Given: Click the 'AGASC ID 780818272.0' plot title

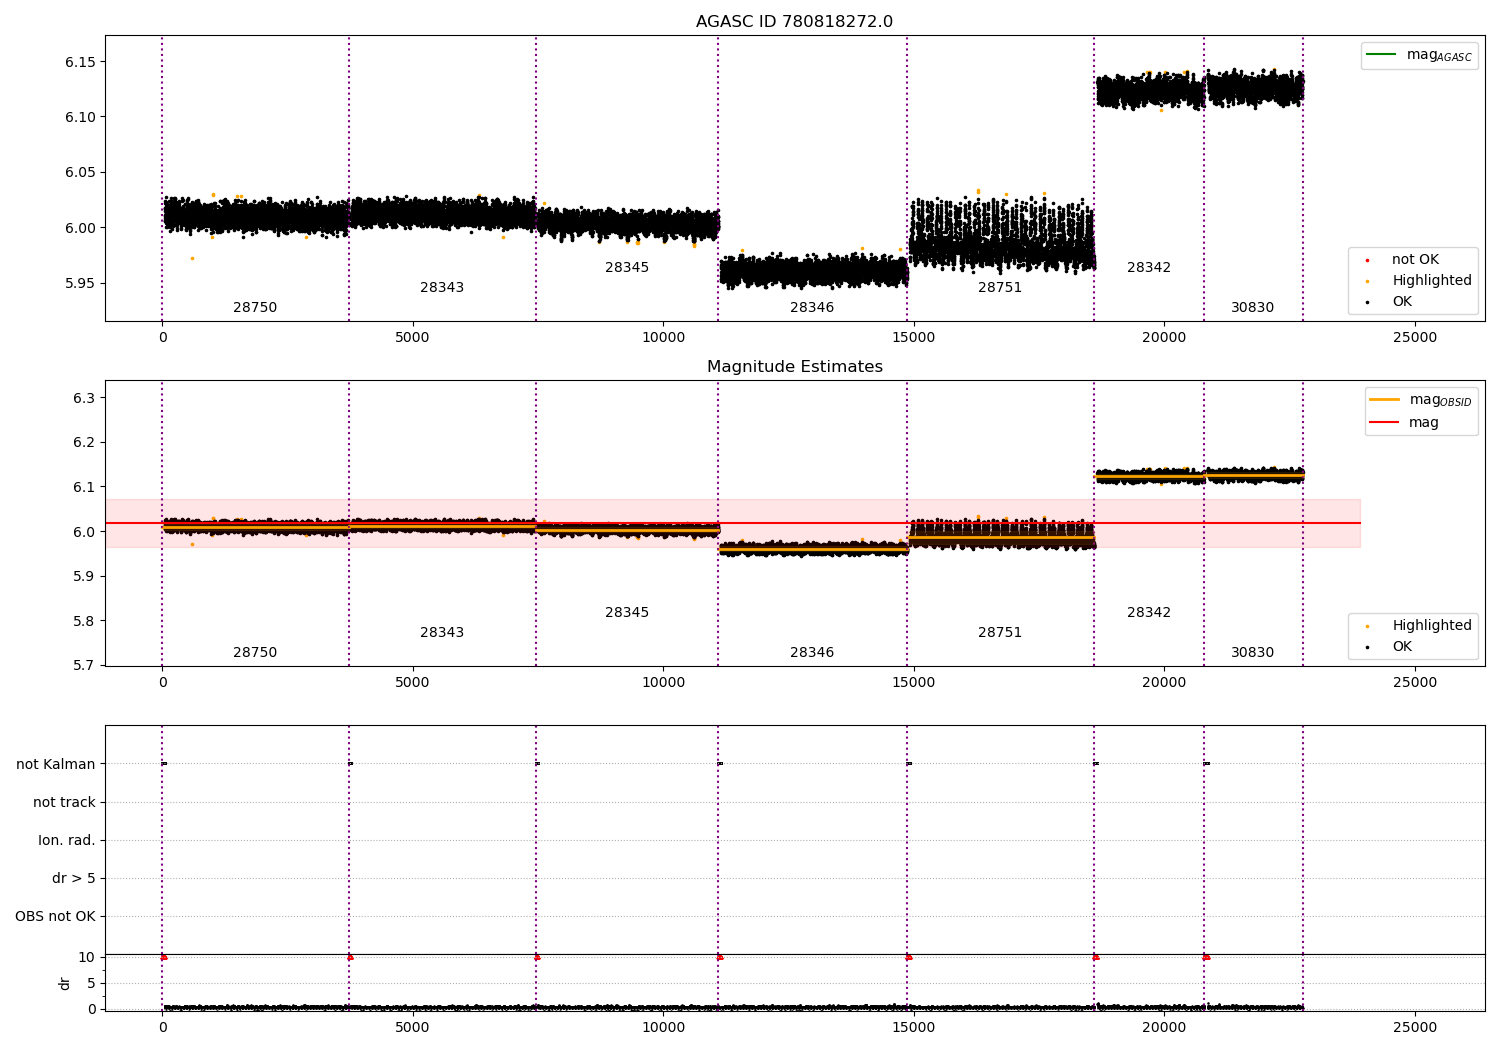Looking at the screenshot, I should 794,22.
